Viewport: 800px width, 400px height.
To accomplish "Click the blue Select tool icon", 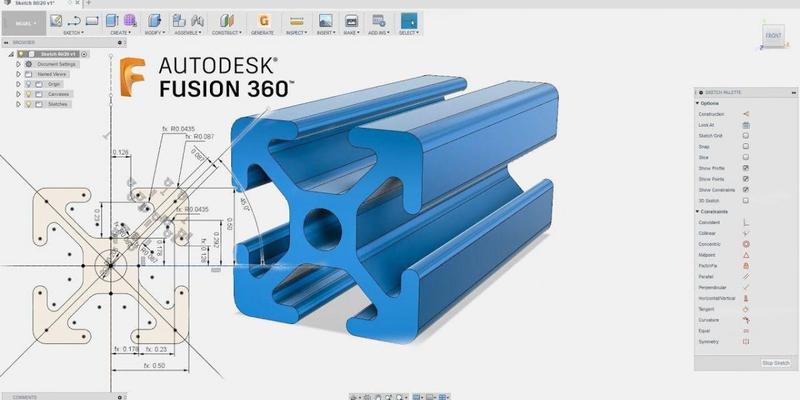I will [x=409, y=21].
